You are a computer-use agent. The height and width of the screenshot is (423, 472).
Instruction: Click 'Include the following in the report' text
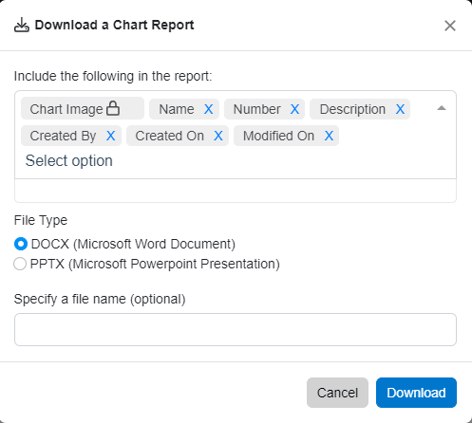point(113,76)
